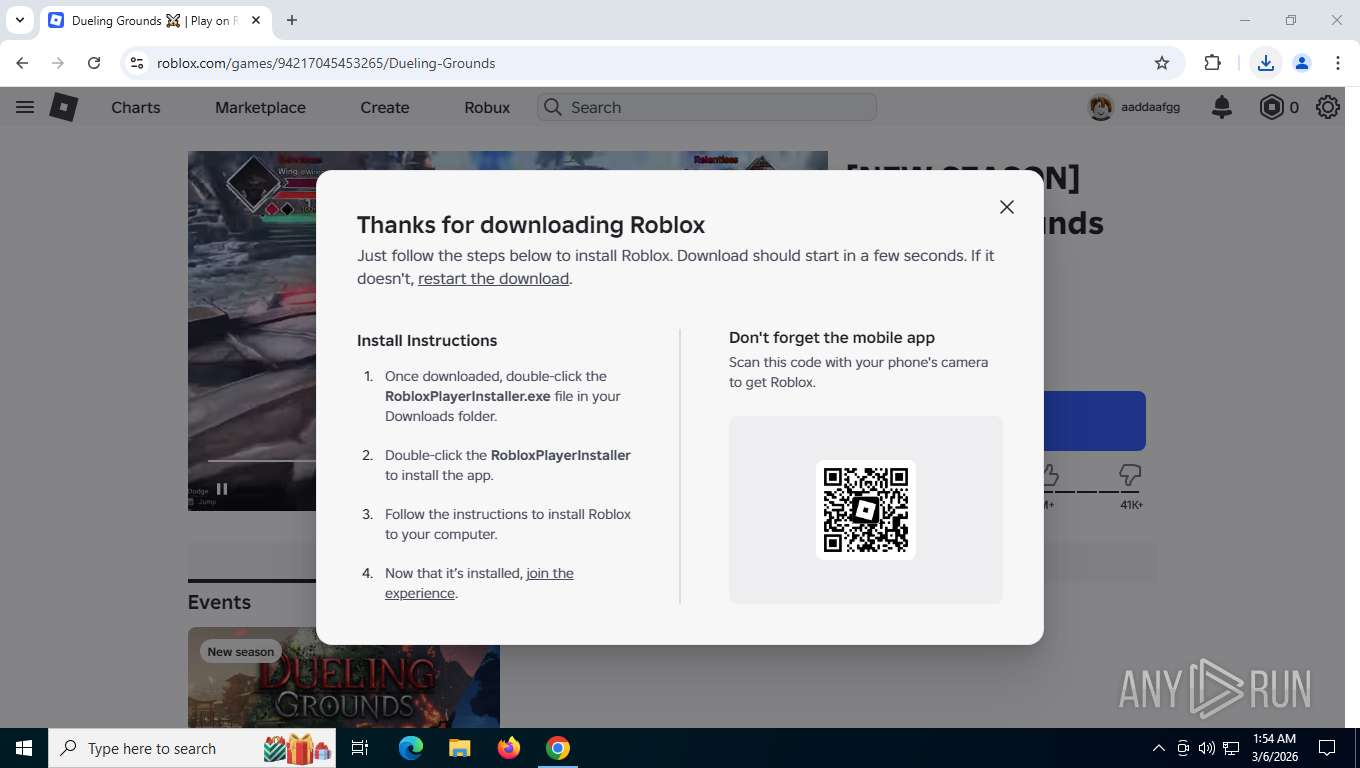Open the Robux balance icon
1360x768 pixels.
click(1271, 107)
